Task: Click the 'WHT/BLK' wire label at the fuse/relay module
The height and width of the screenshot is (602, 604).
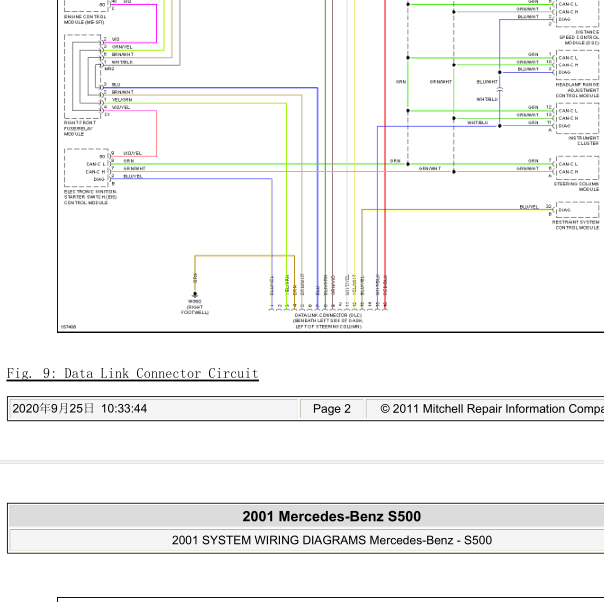Action: pyautogui.click(x=122, y=62)
